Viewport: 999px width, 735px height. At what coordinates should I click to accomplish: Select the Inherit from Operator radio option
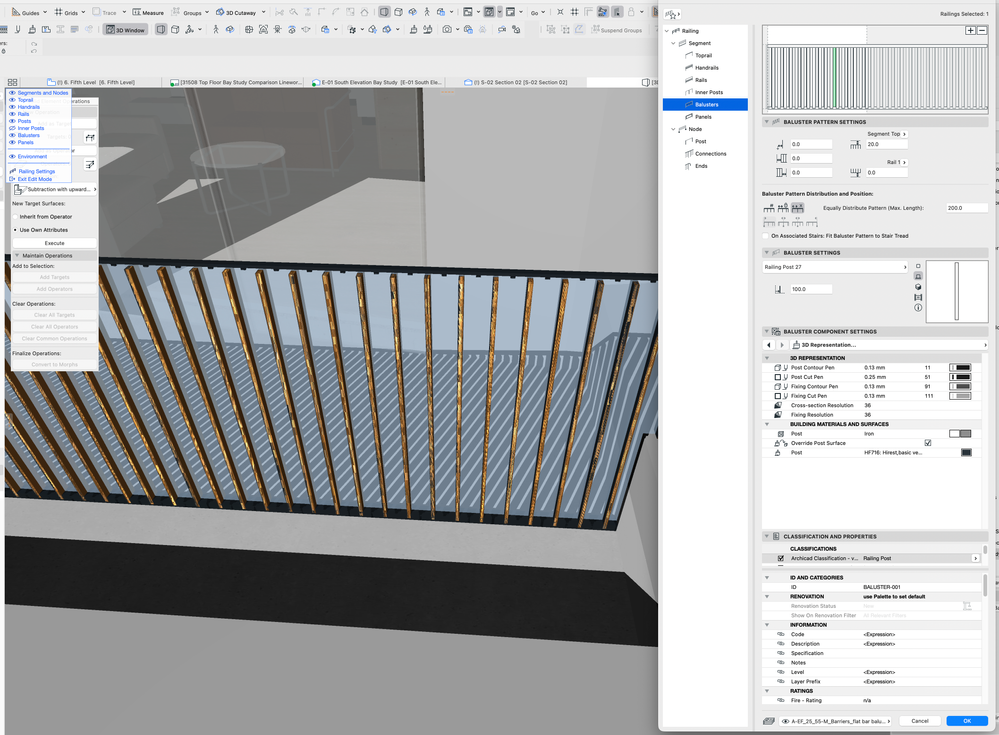[15, 217]
